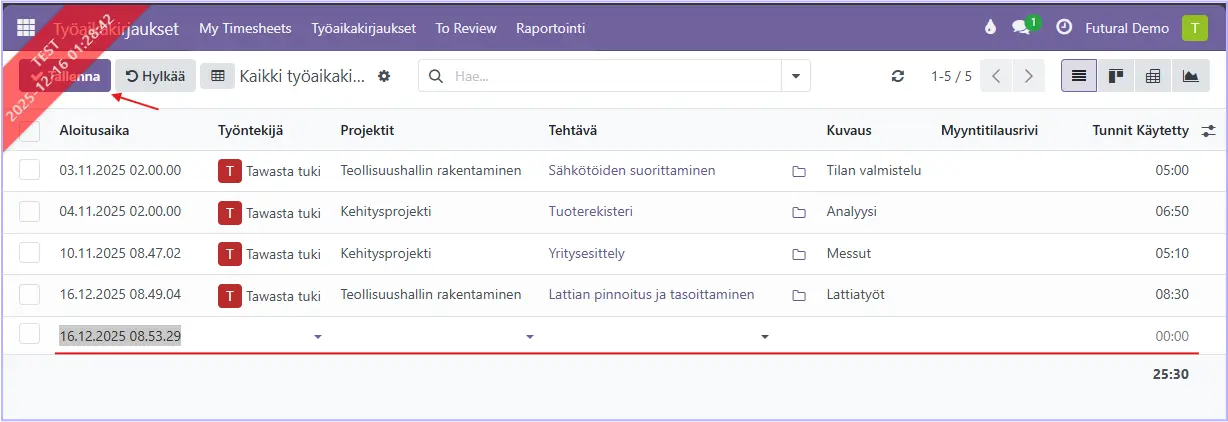
Task: Open the My Timesheets menu
Action: [245, 28]
